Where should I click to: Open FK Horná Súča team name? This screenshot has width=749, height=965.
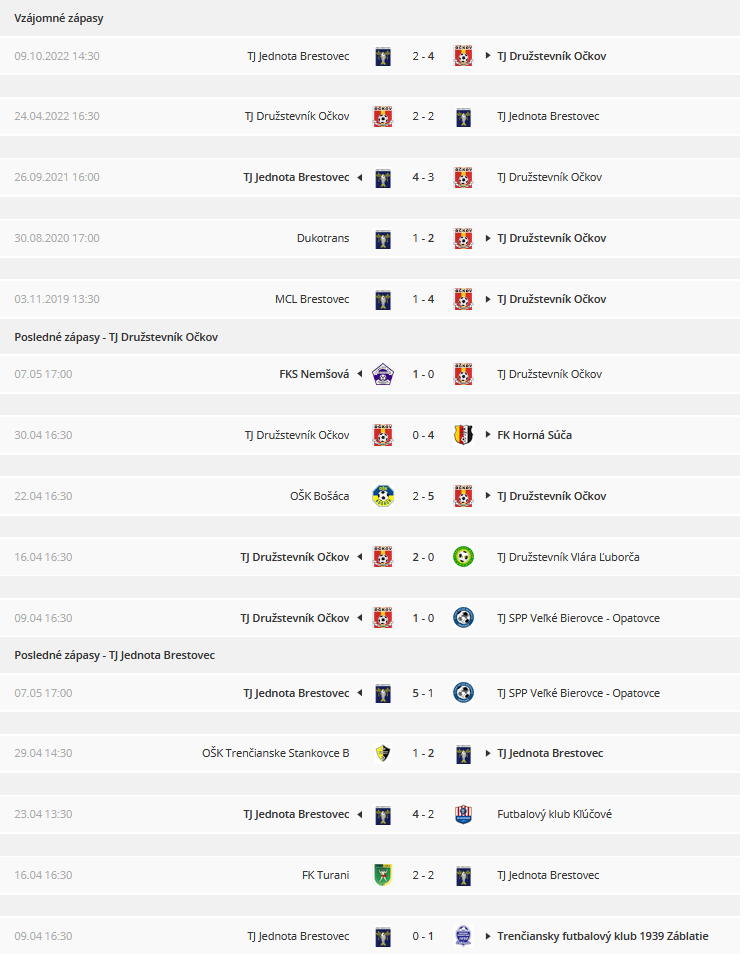(x=534, y=435)
